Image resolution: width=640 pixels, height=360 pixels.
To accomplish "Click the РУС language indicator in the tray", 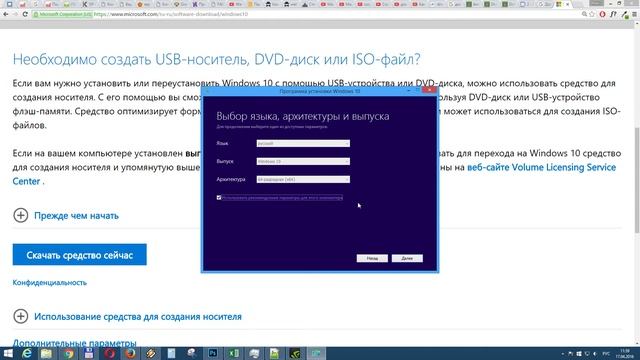I will (x=606, y=353).
